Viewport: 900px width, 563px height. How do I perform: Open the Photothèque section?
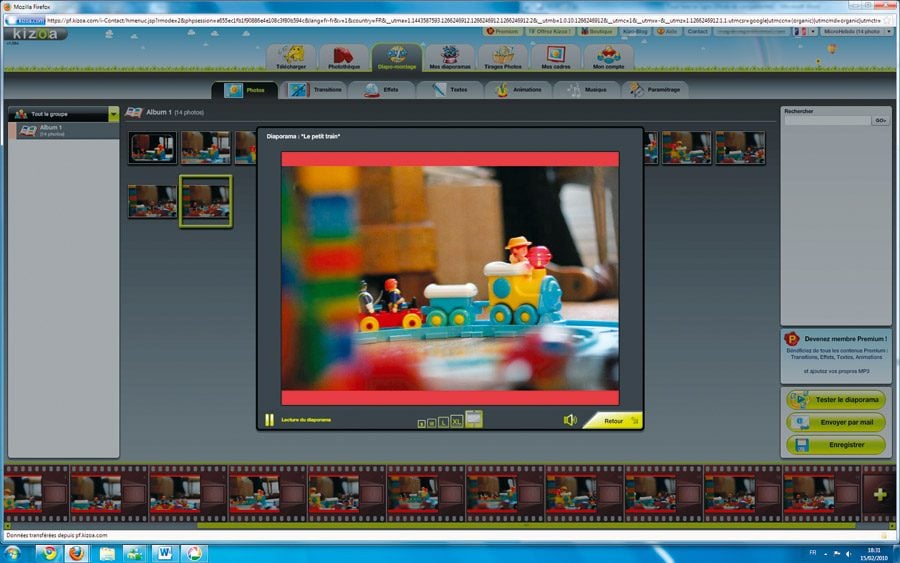(344, 58)
